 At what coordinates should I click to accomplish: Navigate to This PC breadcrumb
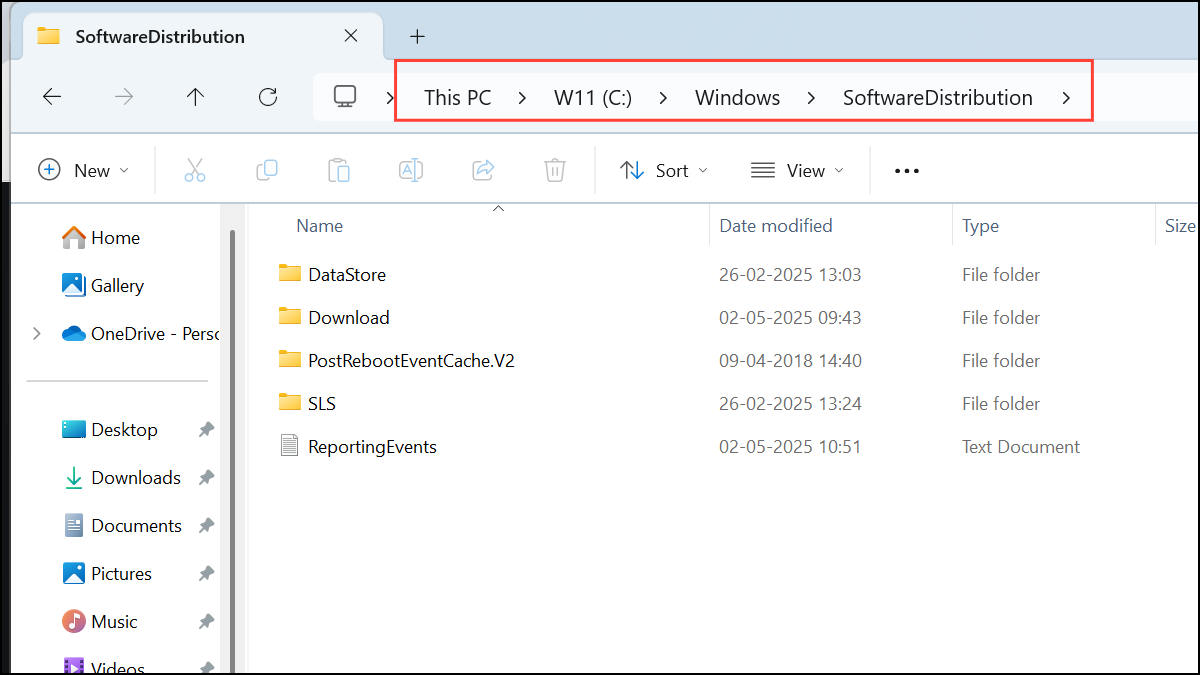[x=457, y=98]
